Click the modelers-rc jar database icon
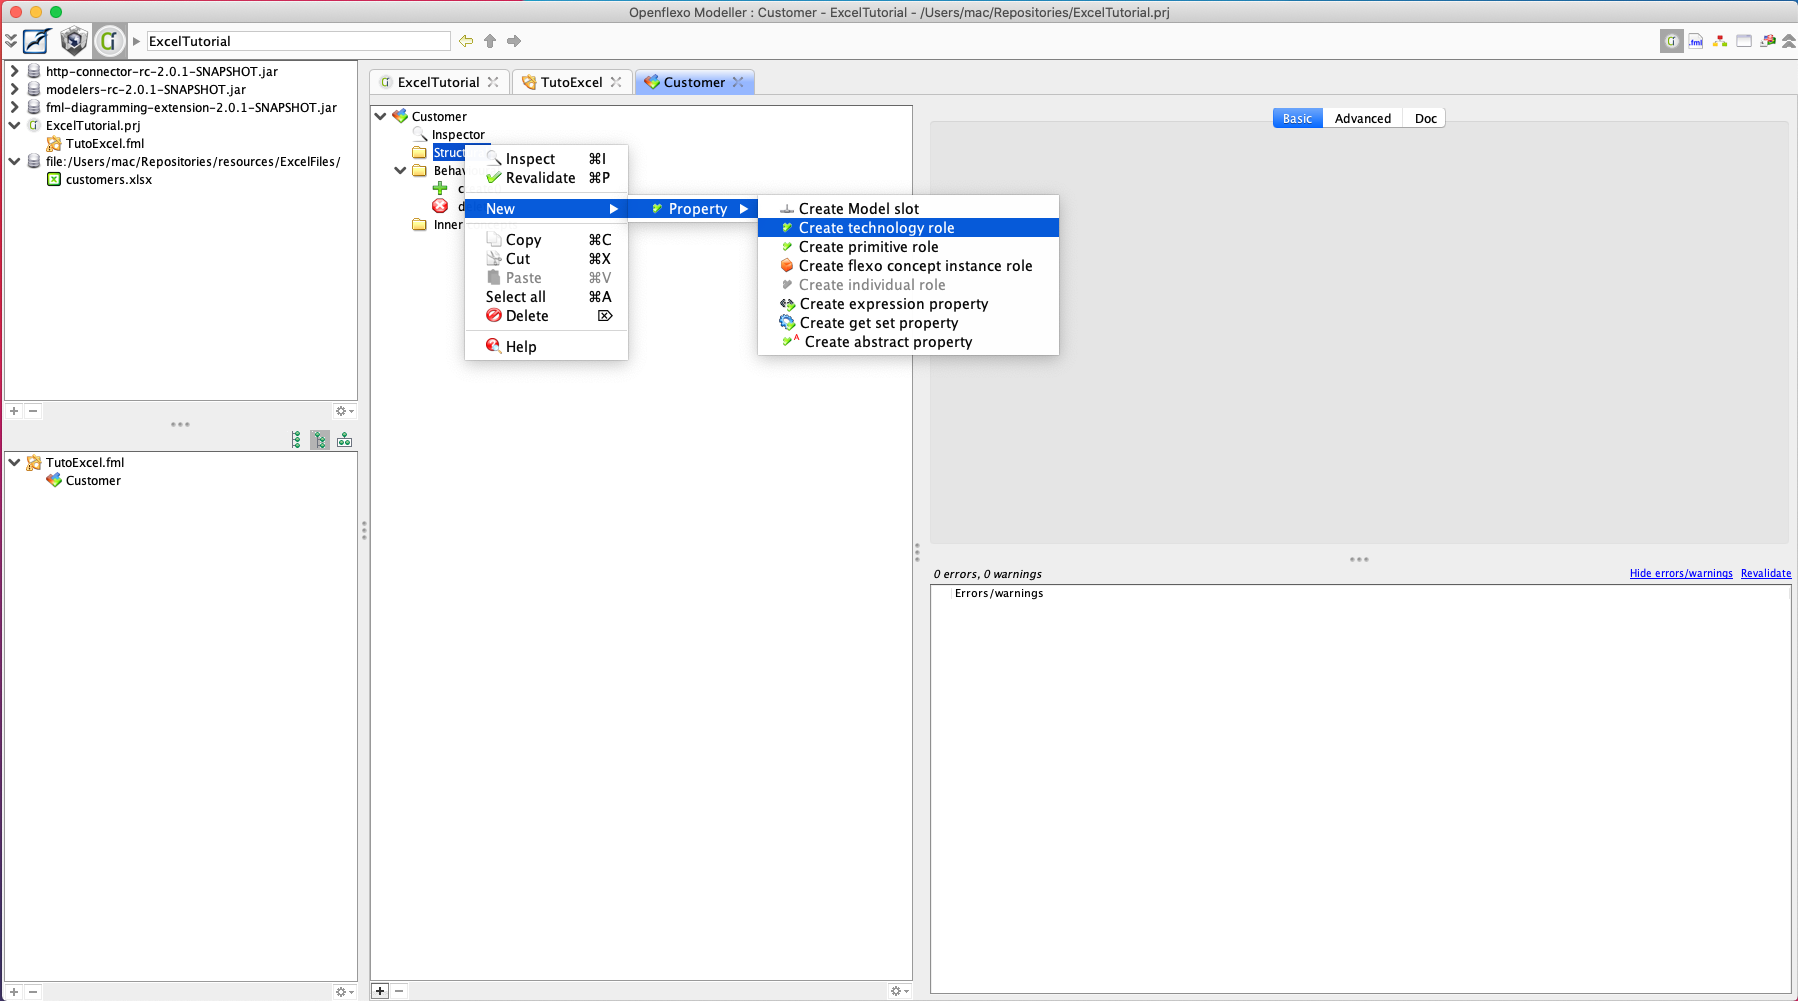The width and height of the screenshot is (1798, 1001). (x=34, y=89)
